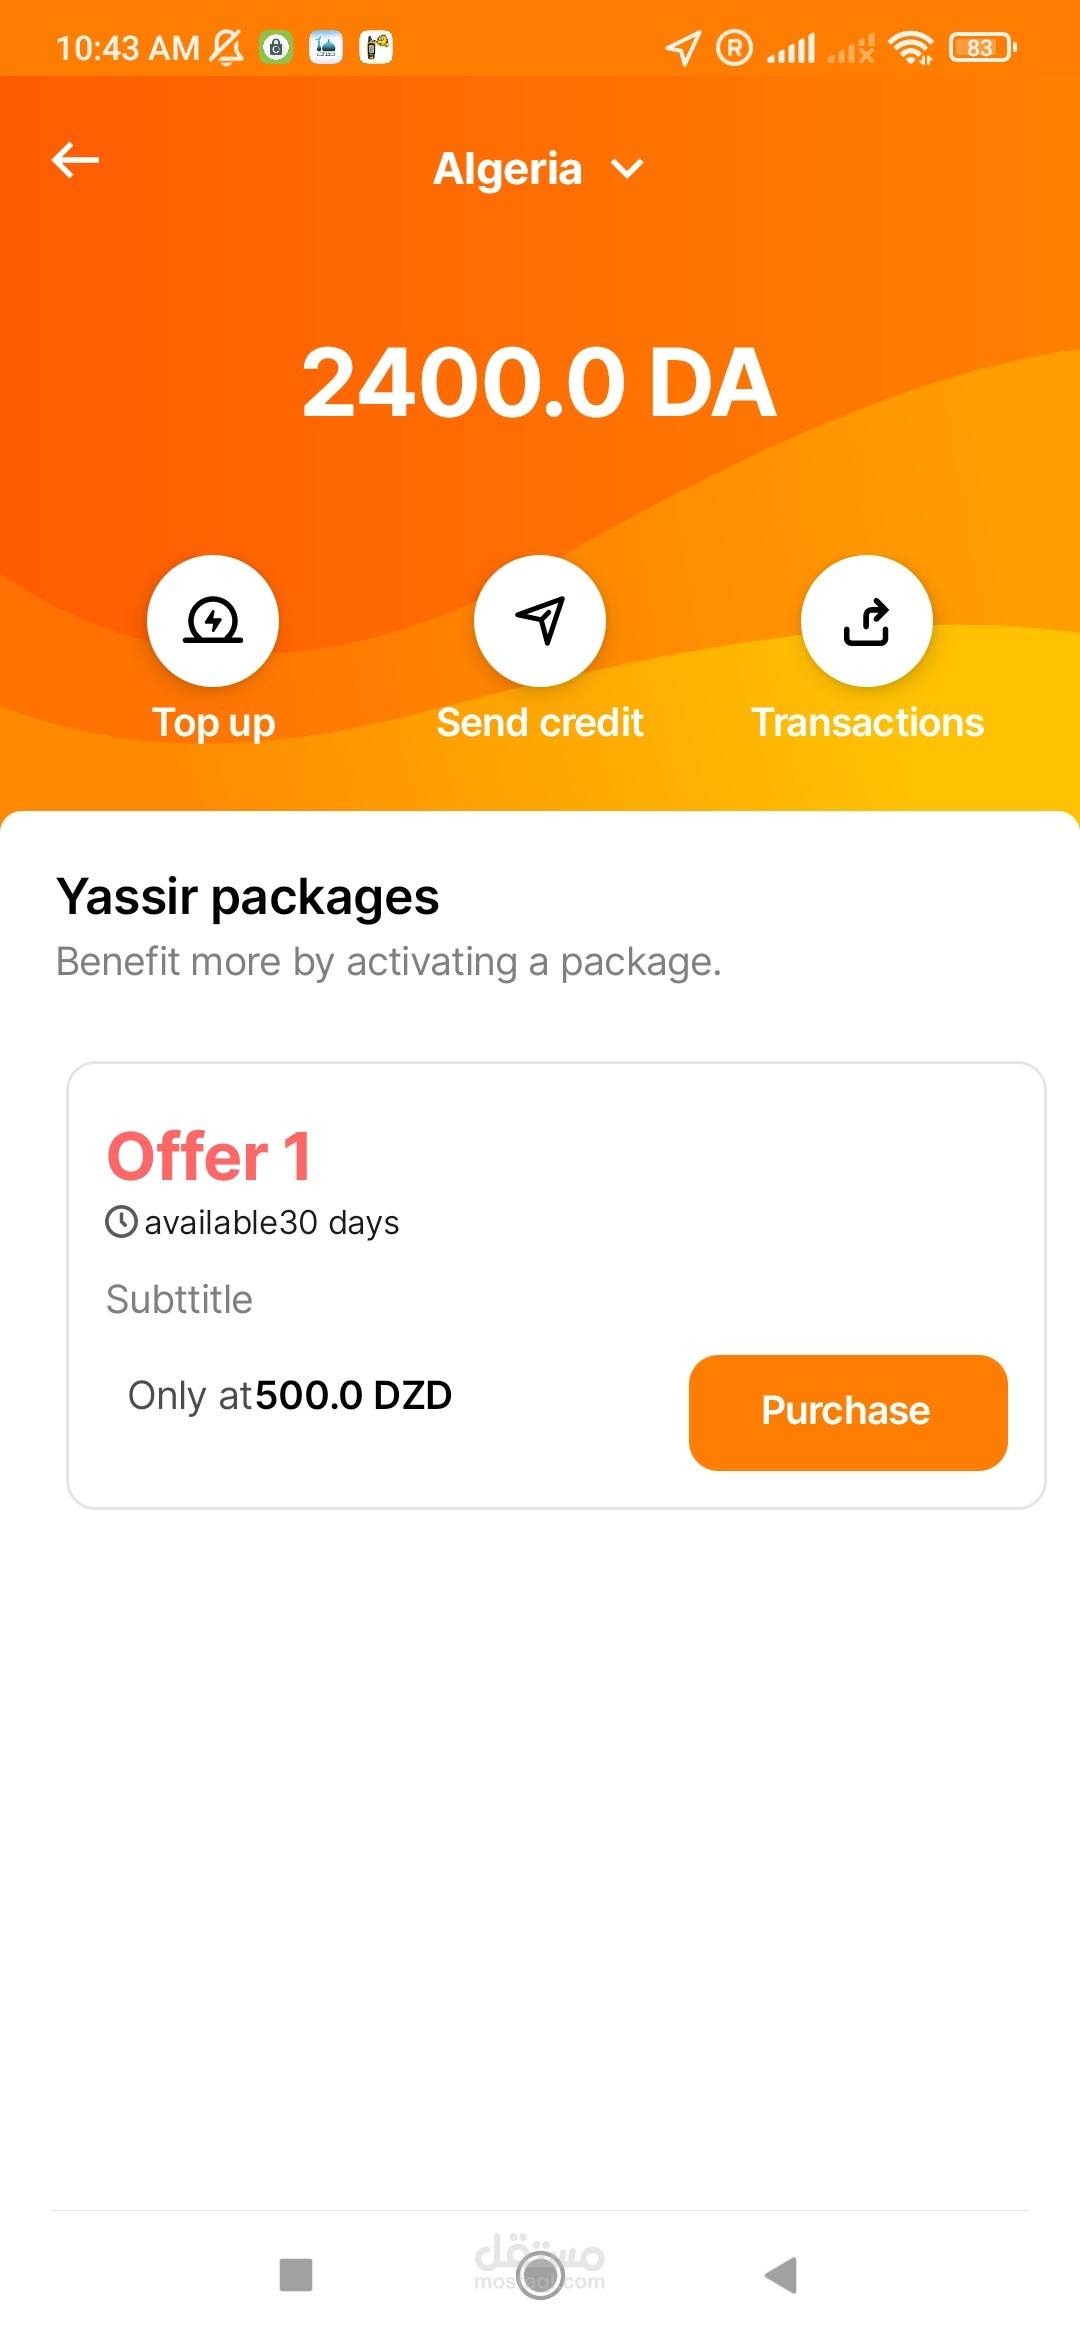The image size is (1080, 2340).
Task: Tap Android back triangle button
Action: point(781,2275)
